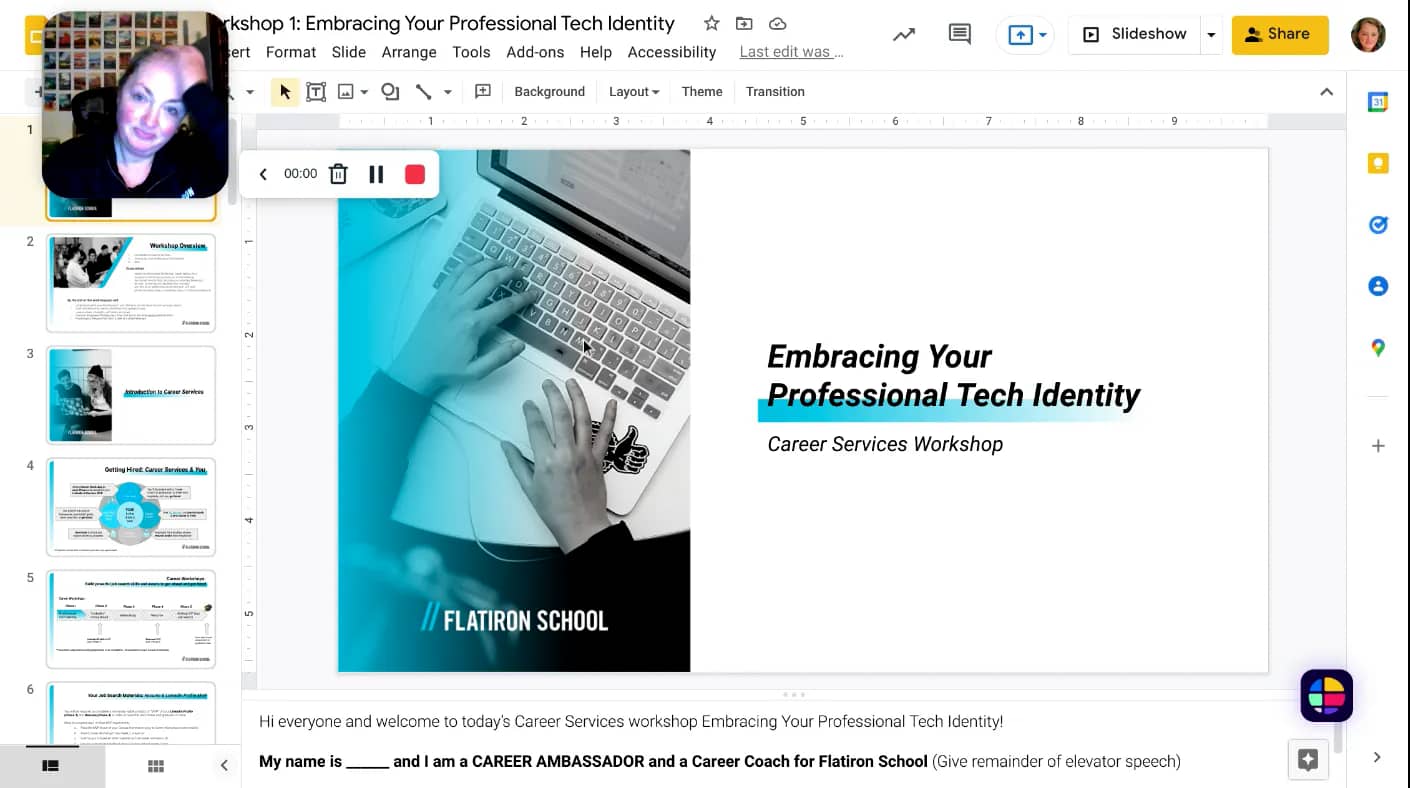Open the activity dashboard trend icon
The height and width of the screenshot is (788, 1410).
coord(904,34)
